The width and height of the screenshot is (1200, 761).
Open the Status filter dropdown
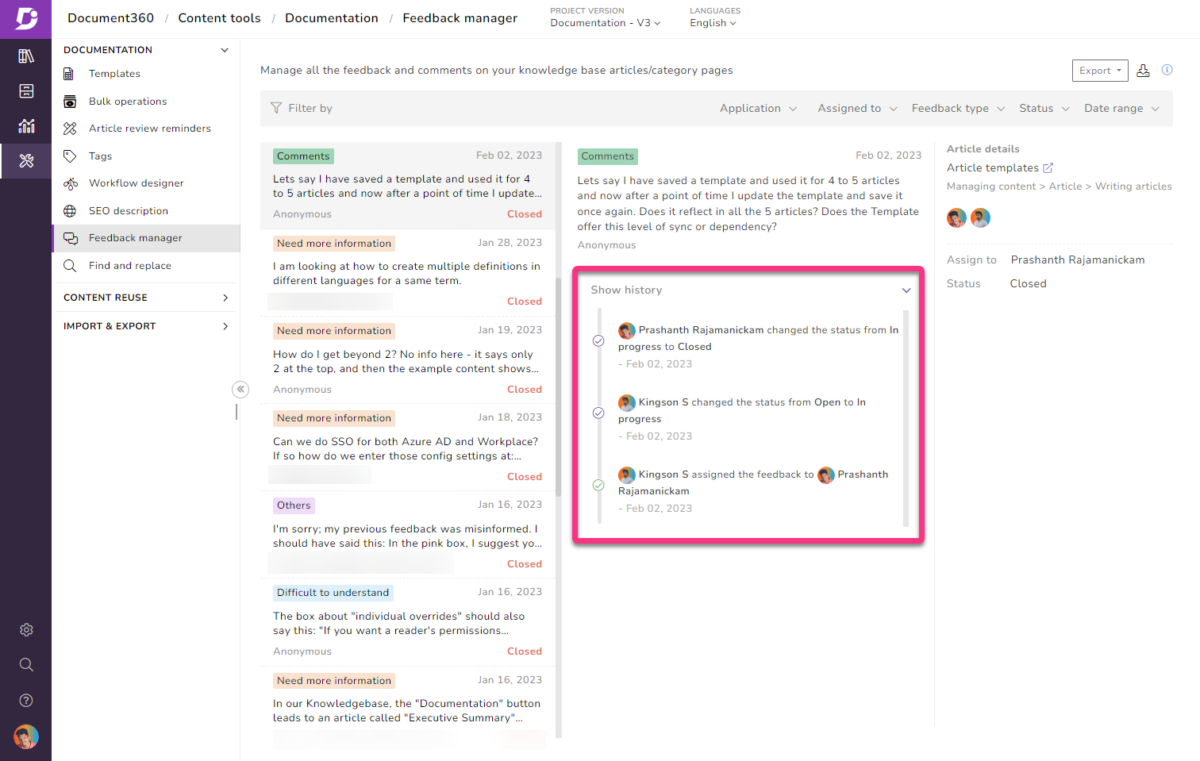point(1044,108)
